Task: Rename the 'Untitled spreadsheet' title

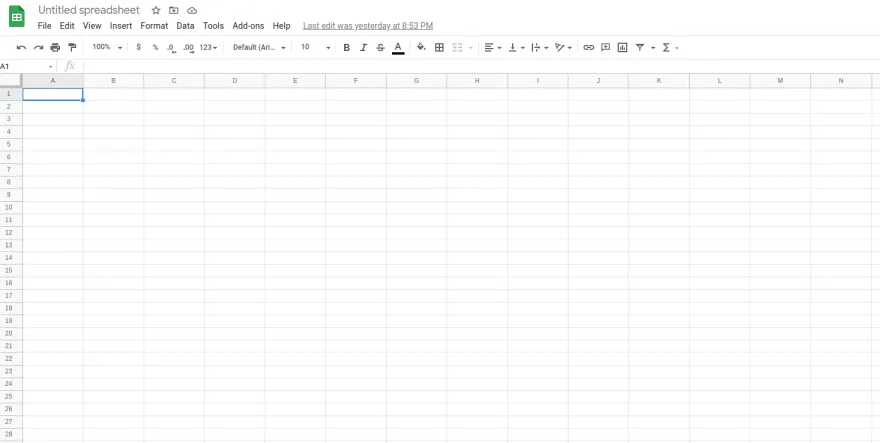Action: click(89, 10)
